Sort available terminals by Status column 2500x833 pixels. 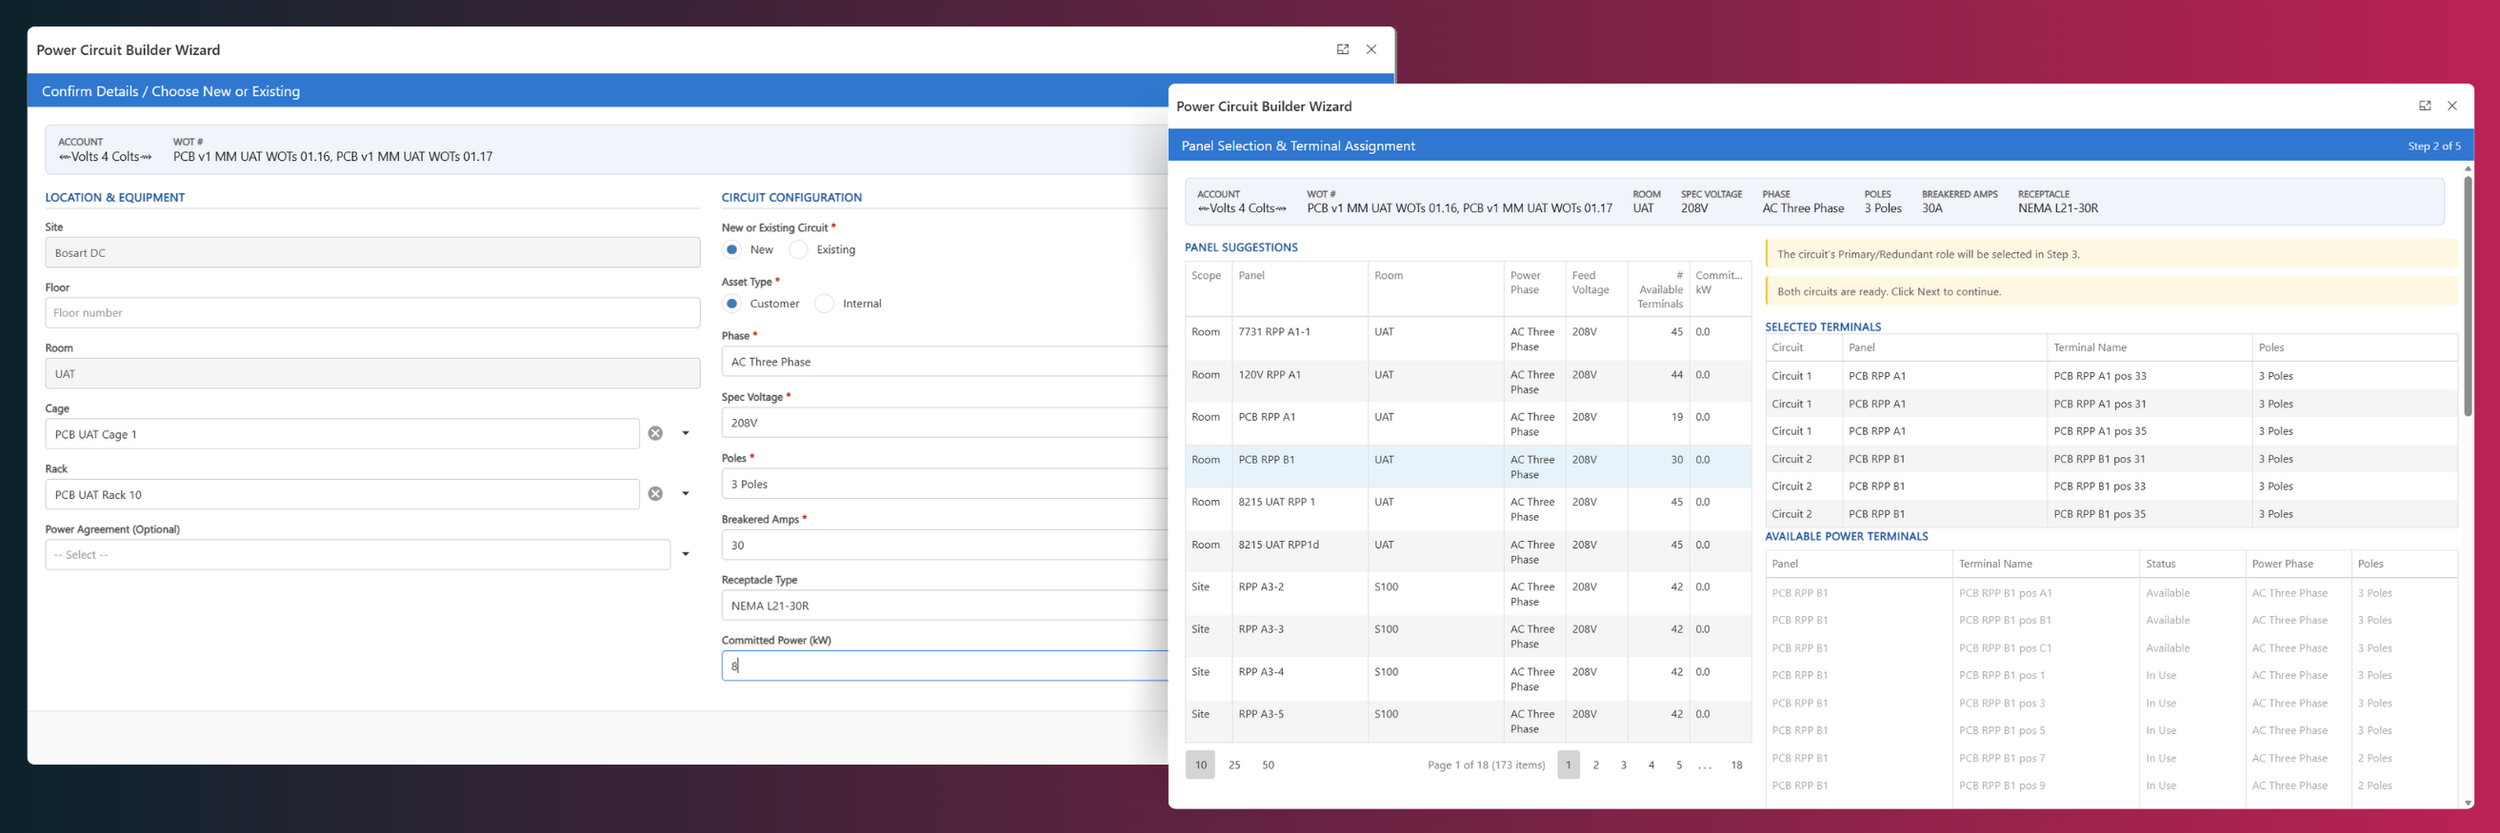(x=2192, y=564)
